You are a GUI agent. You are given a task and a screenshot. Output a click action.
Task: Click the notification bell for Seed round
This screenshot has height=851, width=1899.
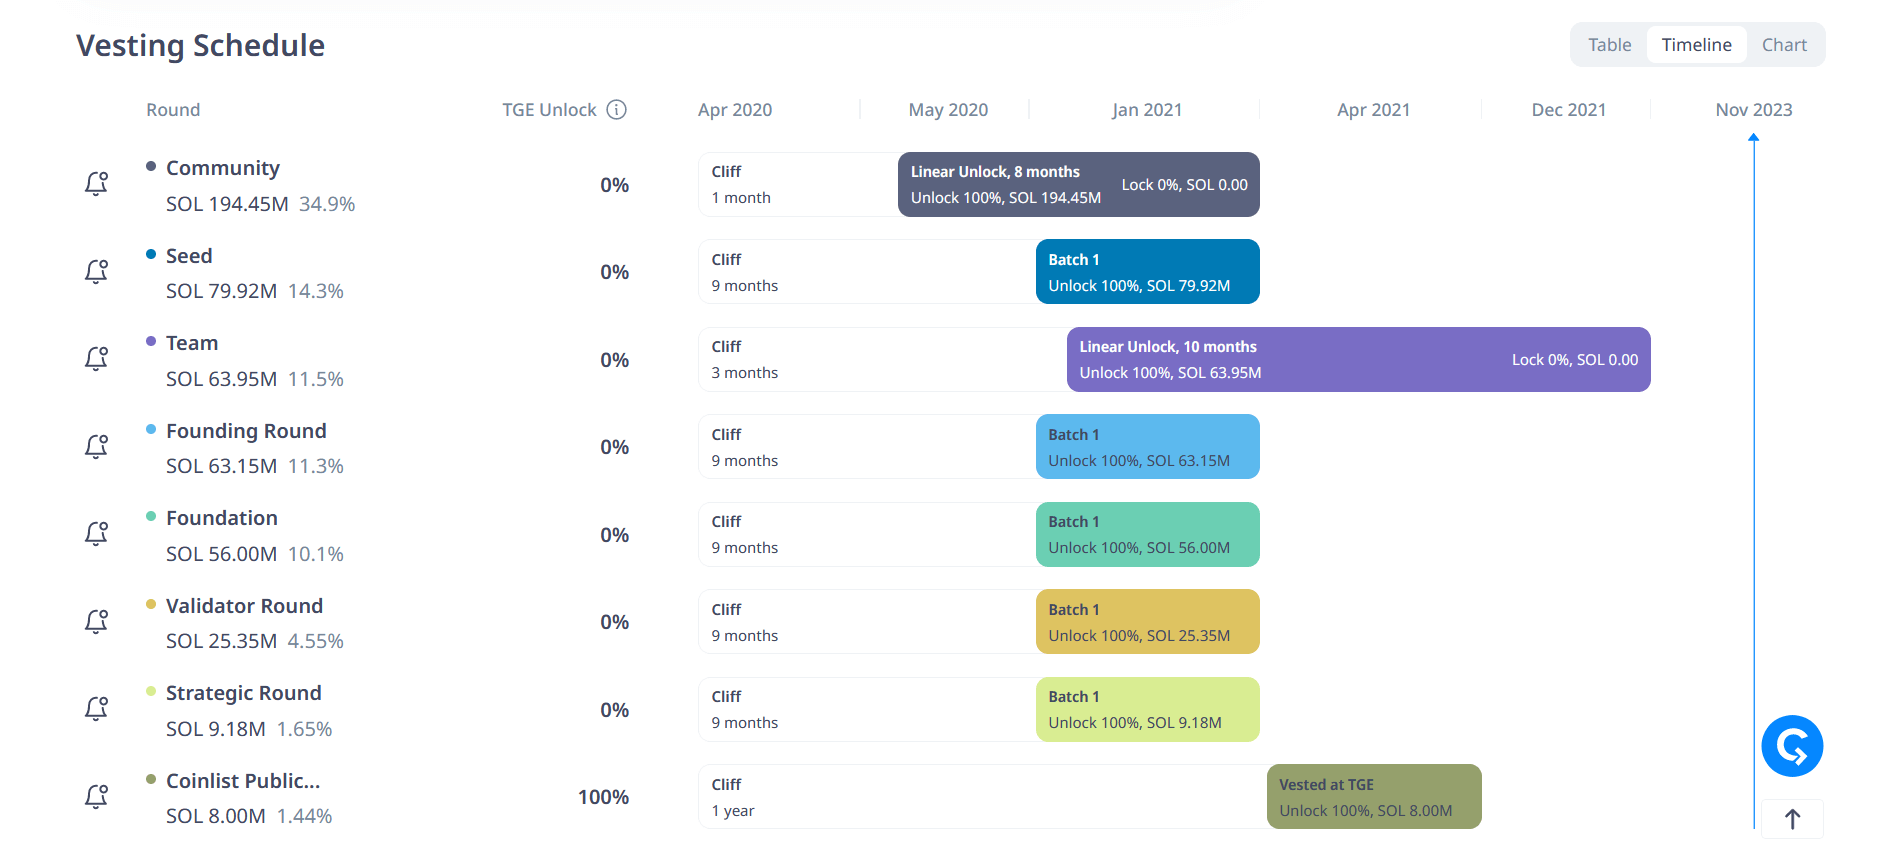tap(95, 271)
